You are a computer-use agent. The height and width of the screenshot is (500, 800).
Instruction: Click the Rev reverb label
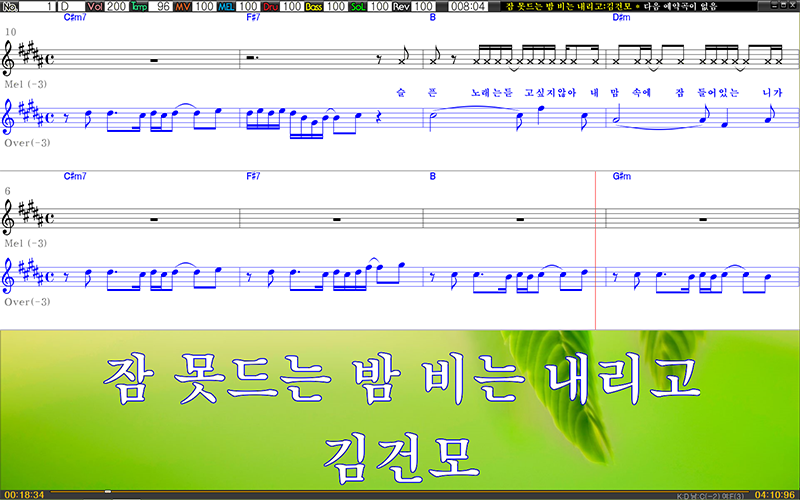pyautogui.click(x=401, y=6)
